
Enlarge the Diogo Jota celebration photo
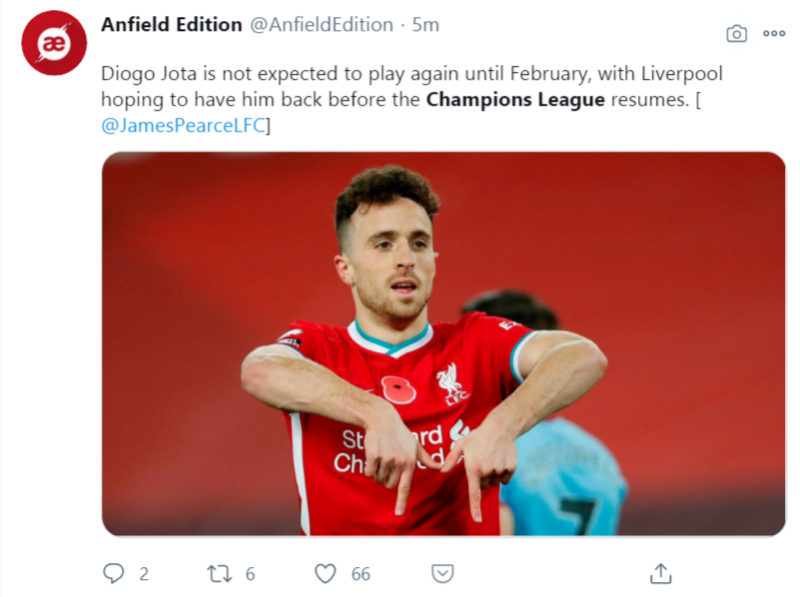click(443, 343)
